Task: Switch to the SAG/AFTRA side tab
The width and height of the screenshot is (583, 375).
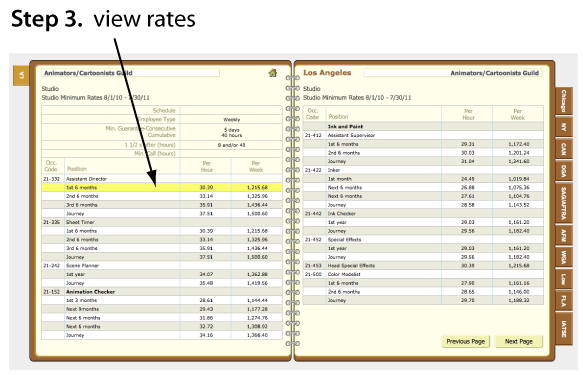Action: click(563, 203)
